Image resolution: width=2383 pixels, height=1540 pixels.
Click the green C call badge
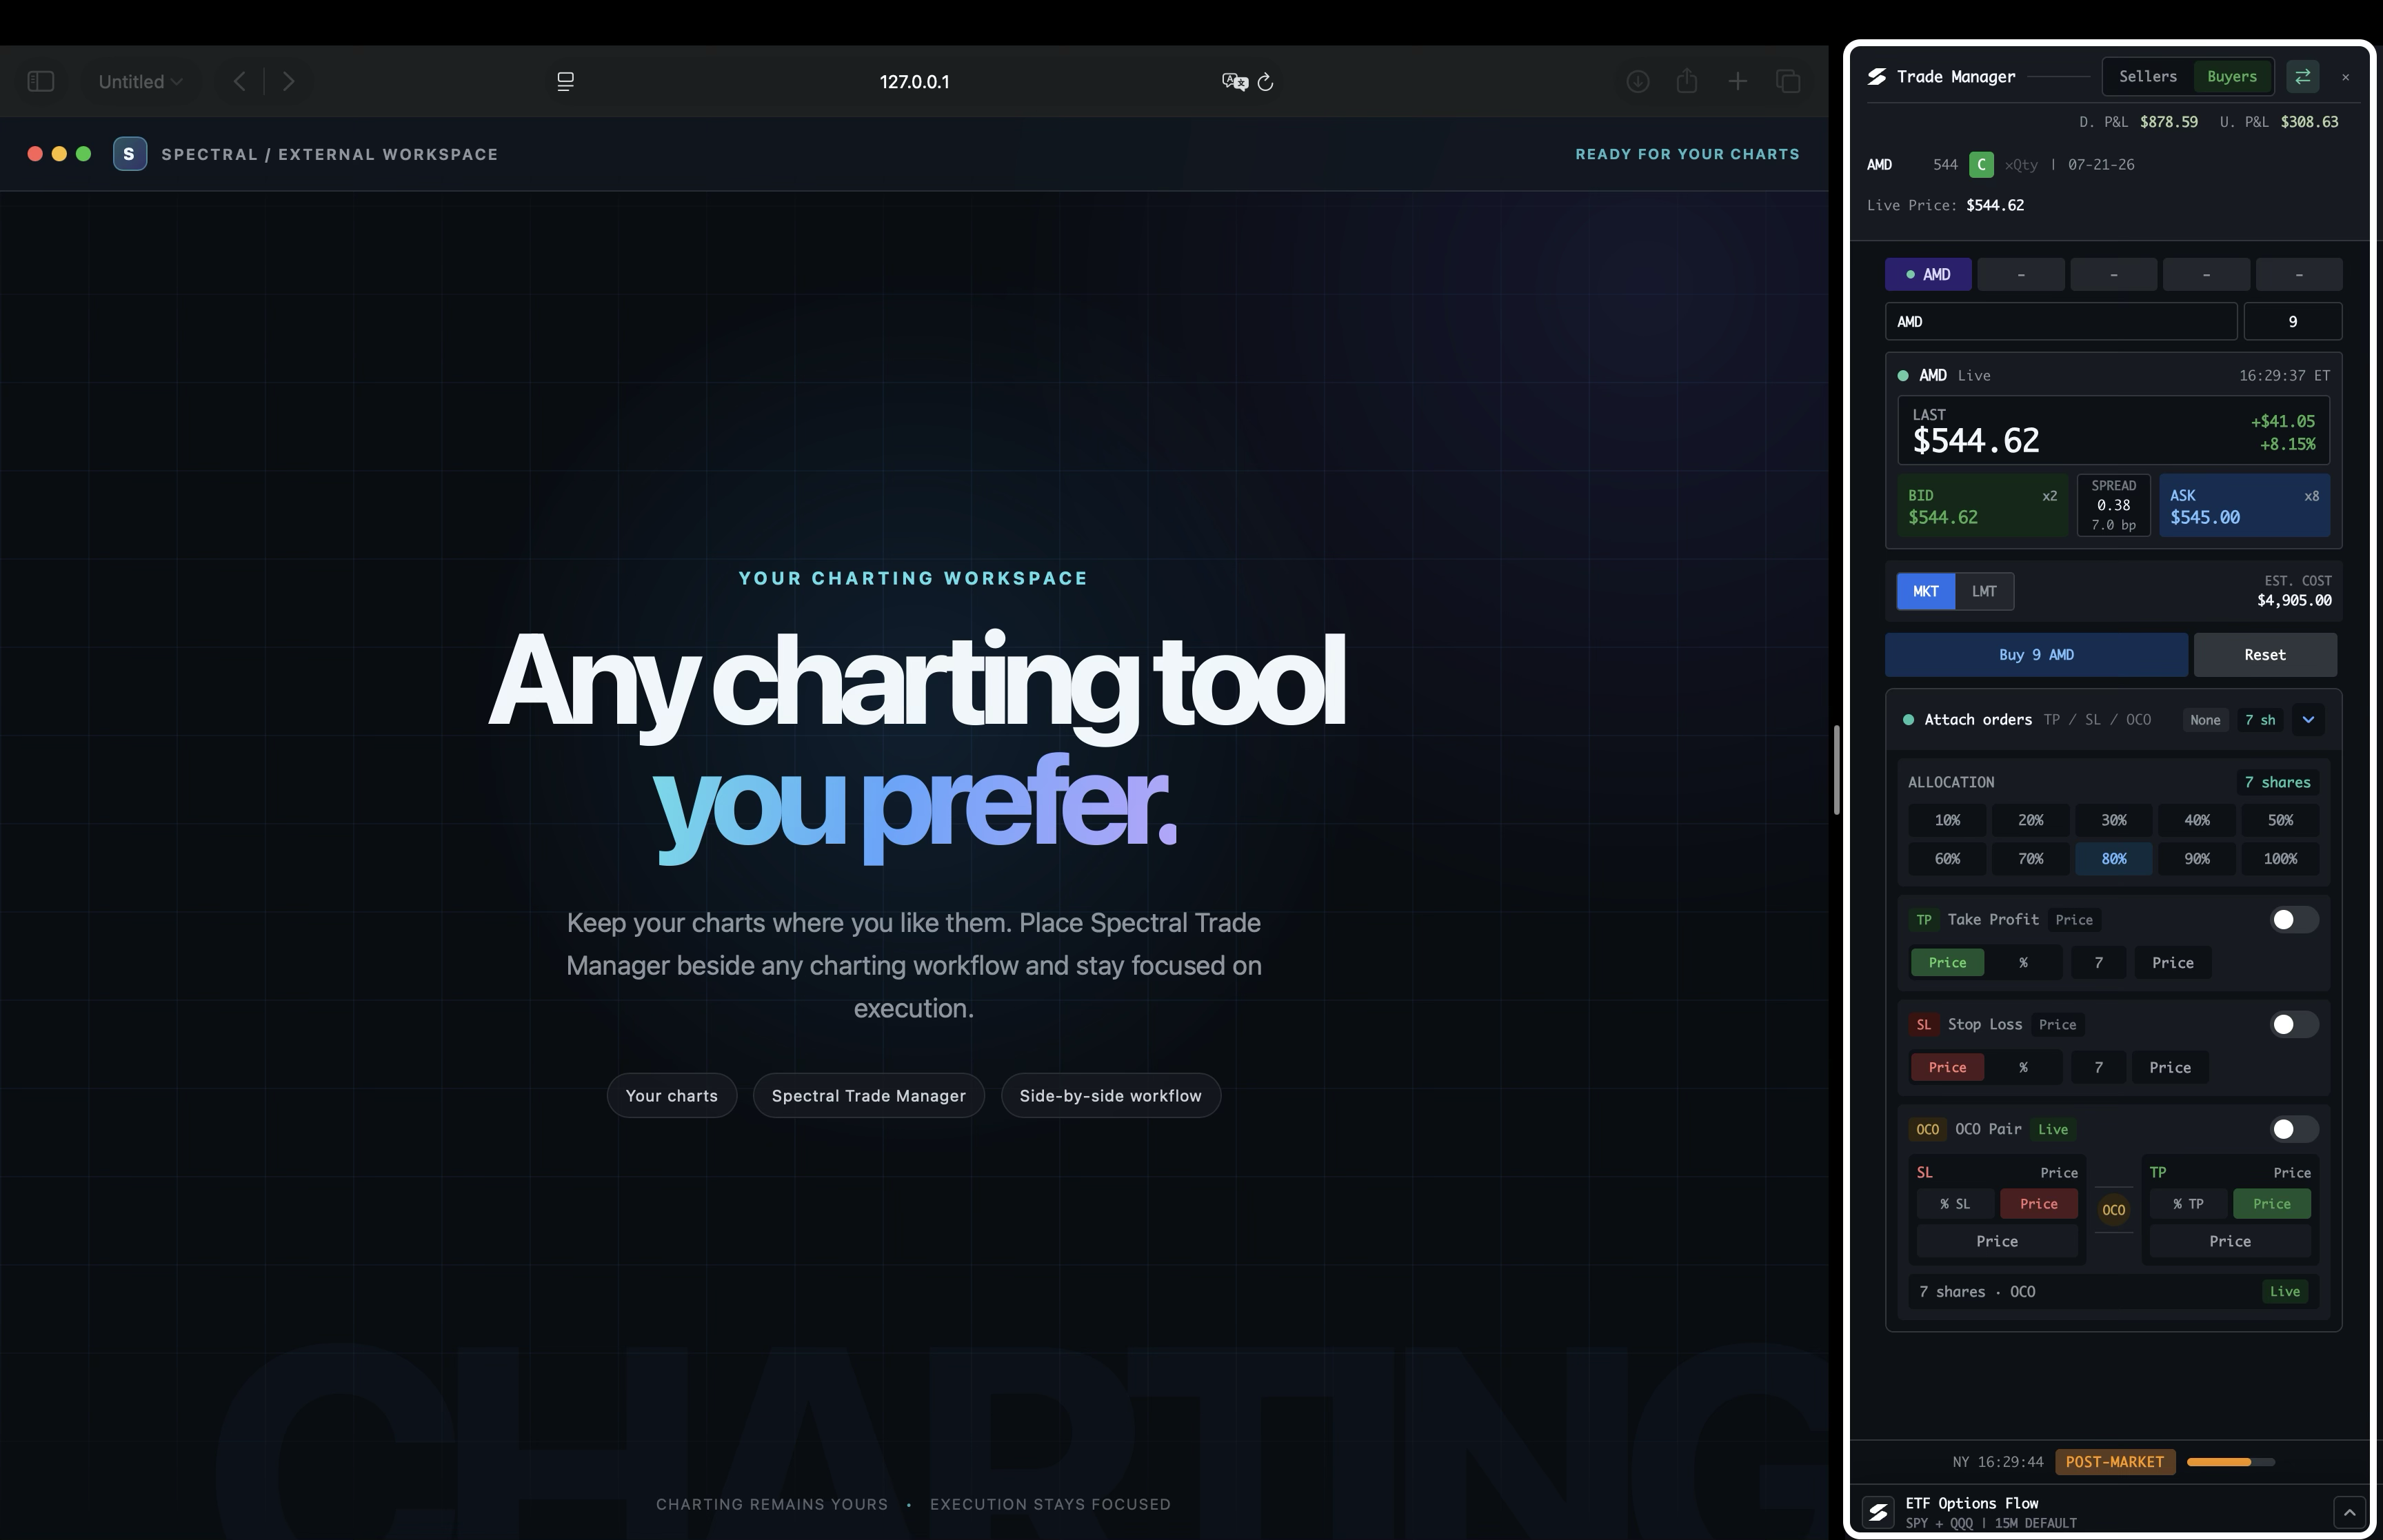pyautogui.click(x=1981, y=164)
